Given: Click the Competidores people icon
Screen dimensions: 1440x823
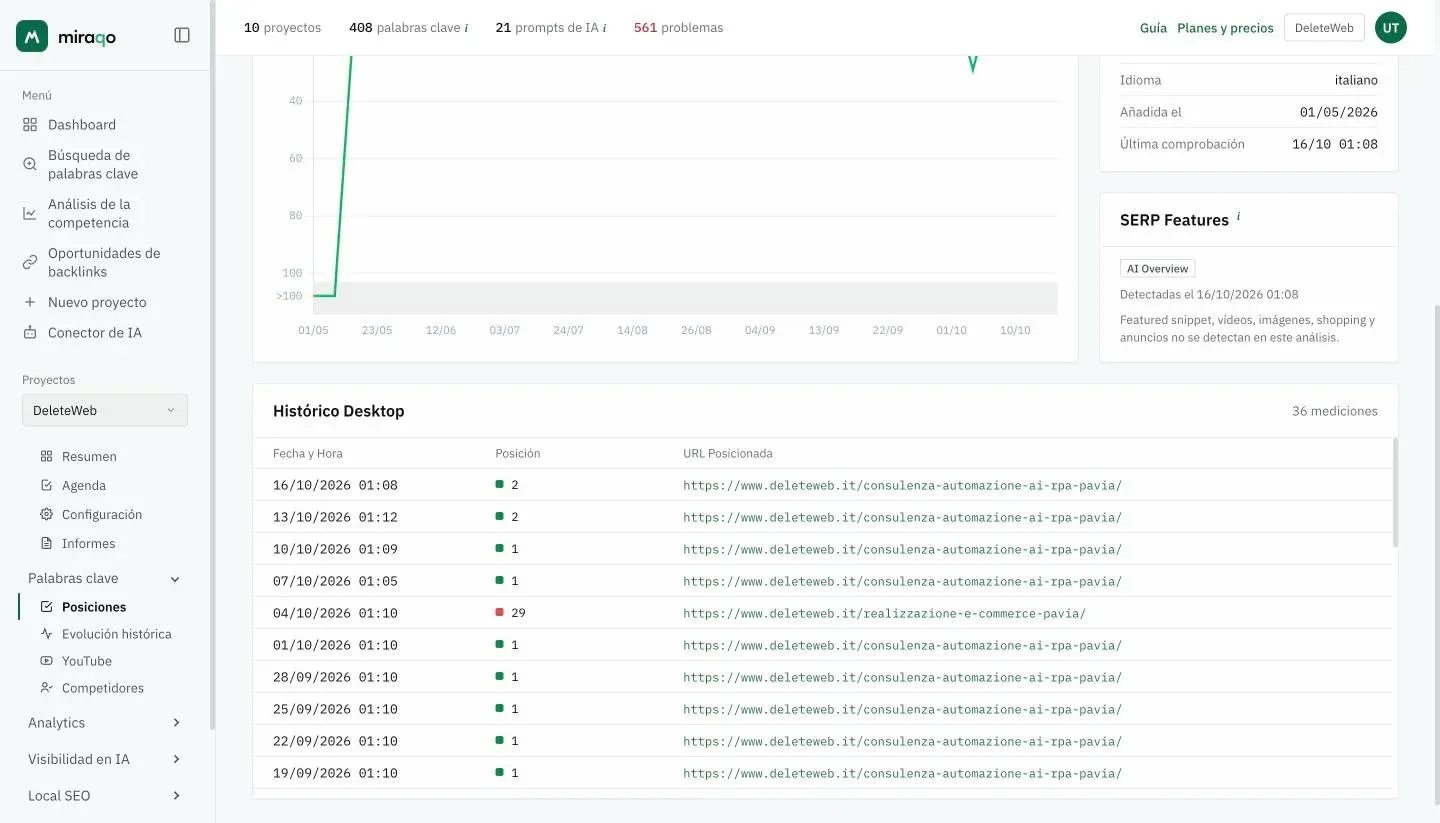Looking at the screenshot, I should pyautogui.click(x=46, y=688).
